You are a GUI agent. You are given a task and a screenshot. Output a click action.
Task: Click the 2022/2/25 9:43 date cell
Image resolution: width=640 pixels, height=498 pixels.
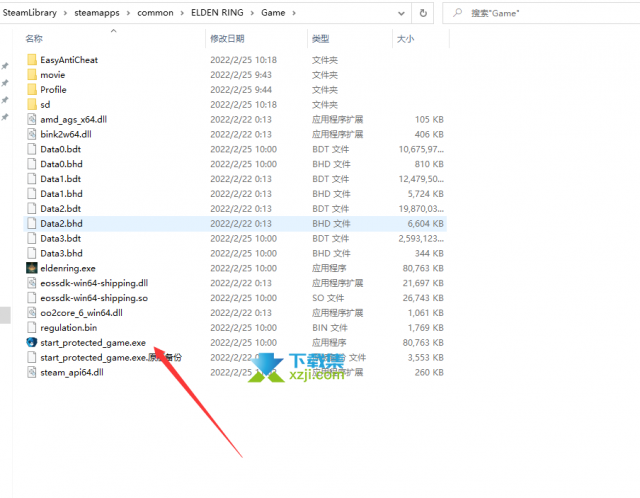coord(241,75)
